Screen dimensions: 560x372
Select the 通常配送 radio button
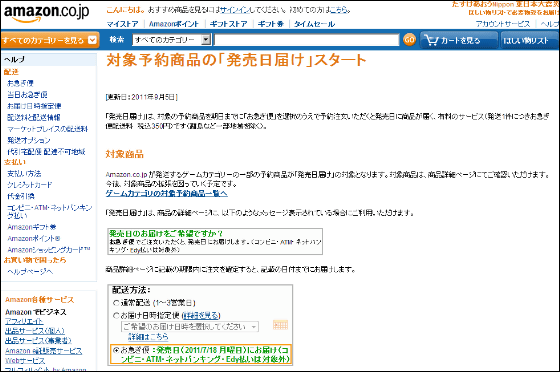tap(116, 303)
